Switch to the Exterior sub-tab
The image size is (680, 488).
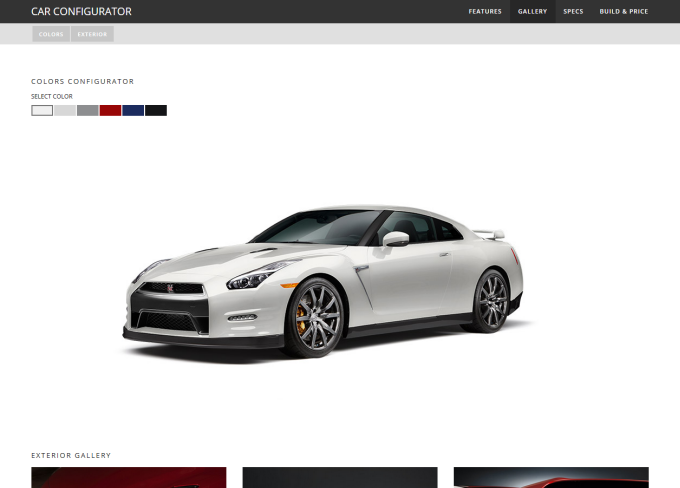(92, 34)
